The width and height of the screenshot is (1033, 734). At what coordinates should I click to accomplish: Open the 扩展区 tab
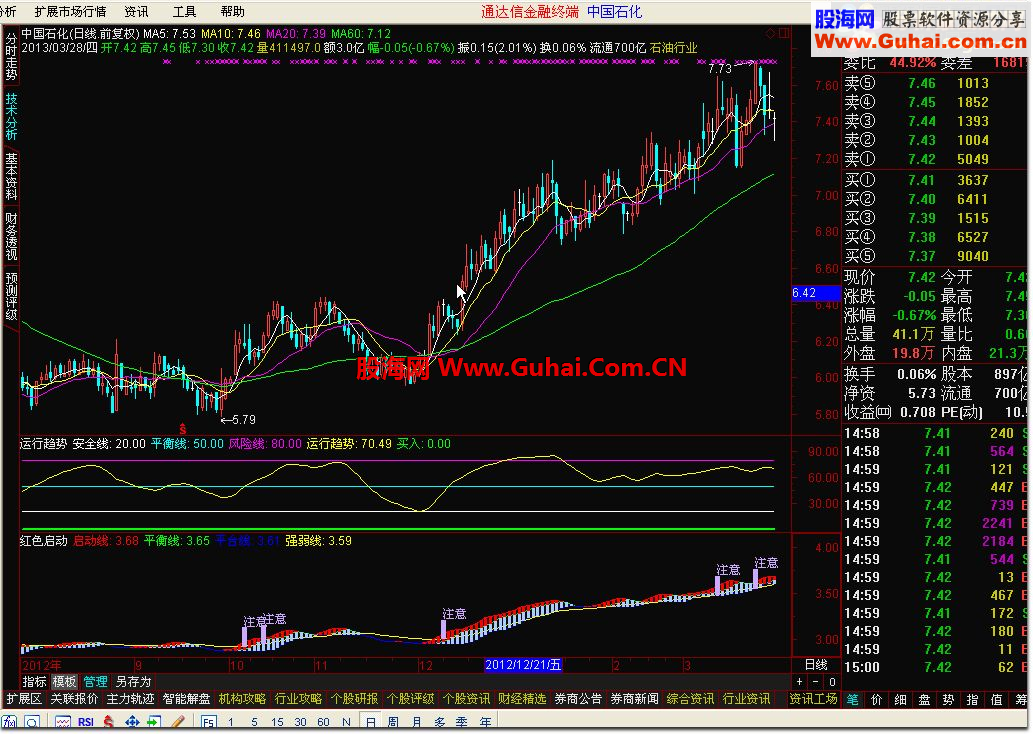(24, 699)
